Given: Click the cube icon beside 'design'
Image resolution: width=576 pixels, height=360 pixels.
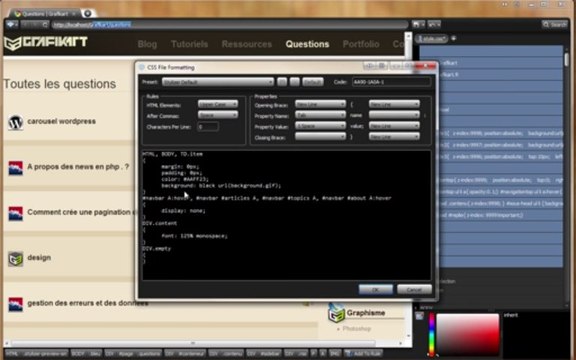Looking at the screenshot, I should point(15,259).
